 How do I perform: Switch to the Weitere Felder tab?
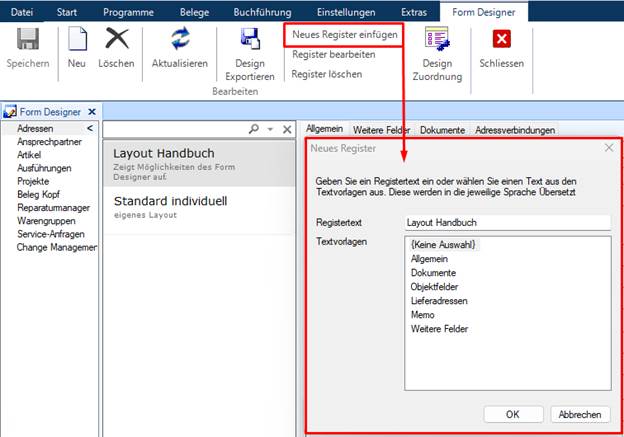(x=381, y=130)
